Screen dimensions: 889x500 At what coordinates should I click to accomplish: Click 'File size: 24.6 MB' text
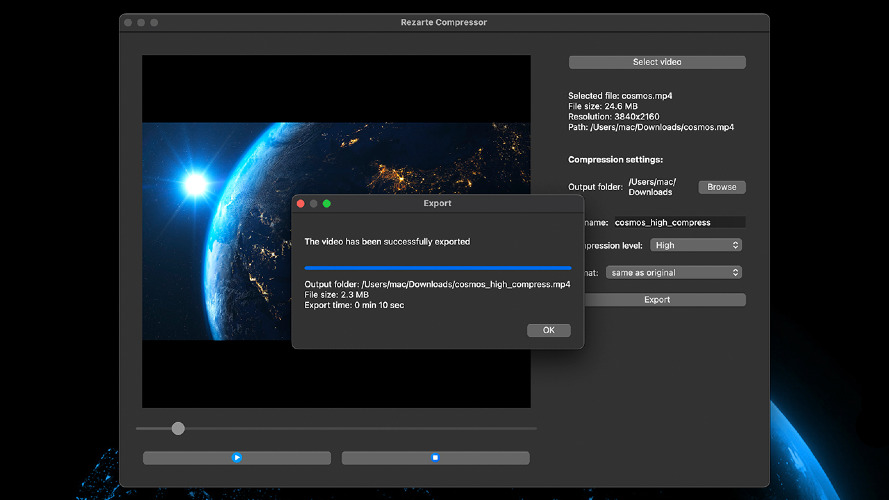tap(603, 106)
